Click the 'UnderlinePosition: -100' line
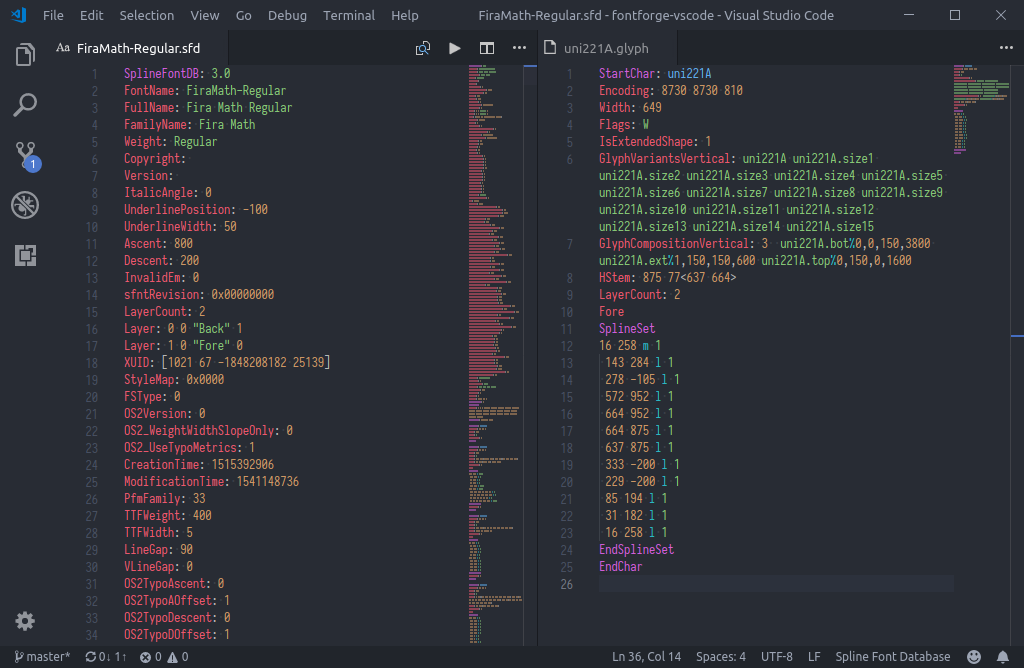Image resolution: width=1024 pixels, height=668 pixels. point(196,210)
